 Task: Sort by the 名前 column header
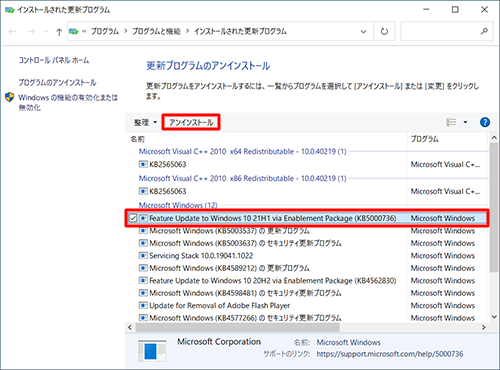coord(137,139)
